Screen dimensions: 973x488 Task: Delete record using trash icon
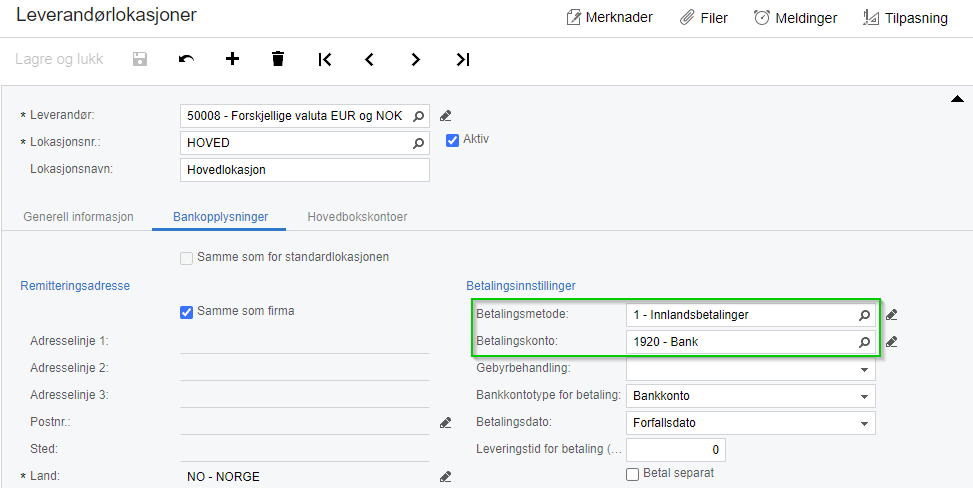[278, 60]
